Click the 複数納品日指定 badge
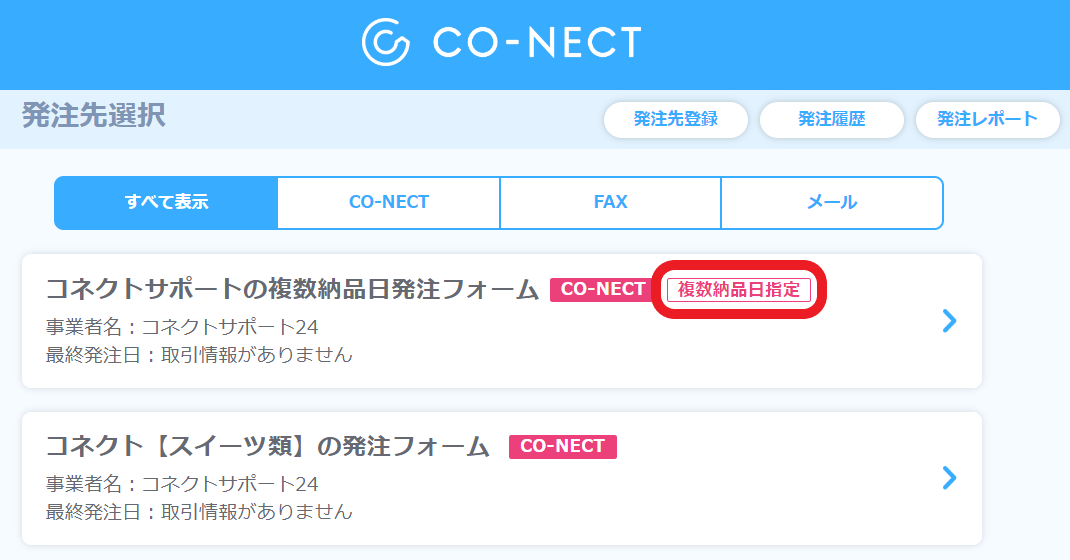Viewport: 1070px width, 560px height. (739, 289)
